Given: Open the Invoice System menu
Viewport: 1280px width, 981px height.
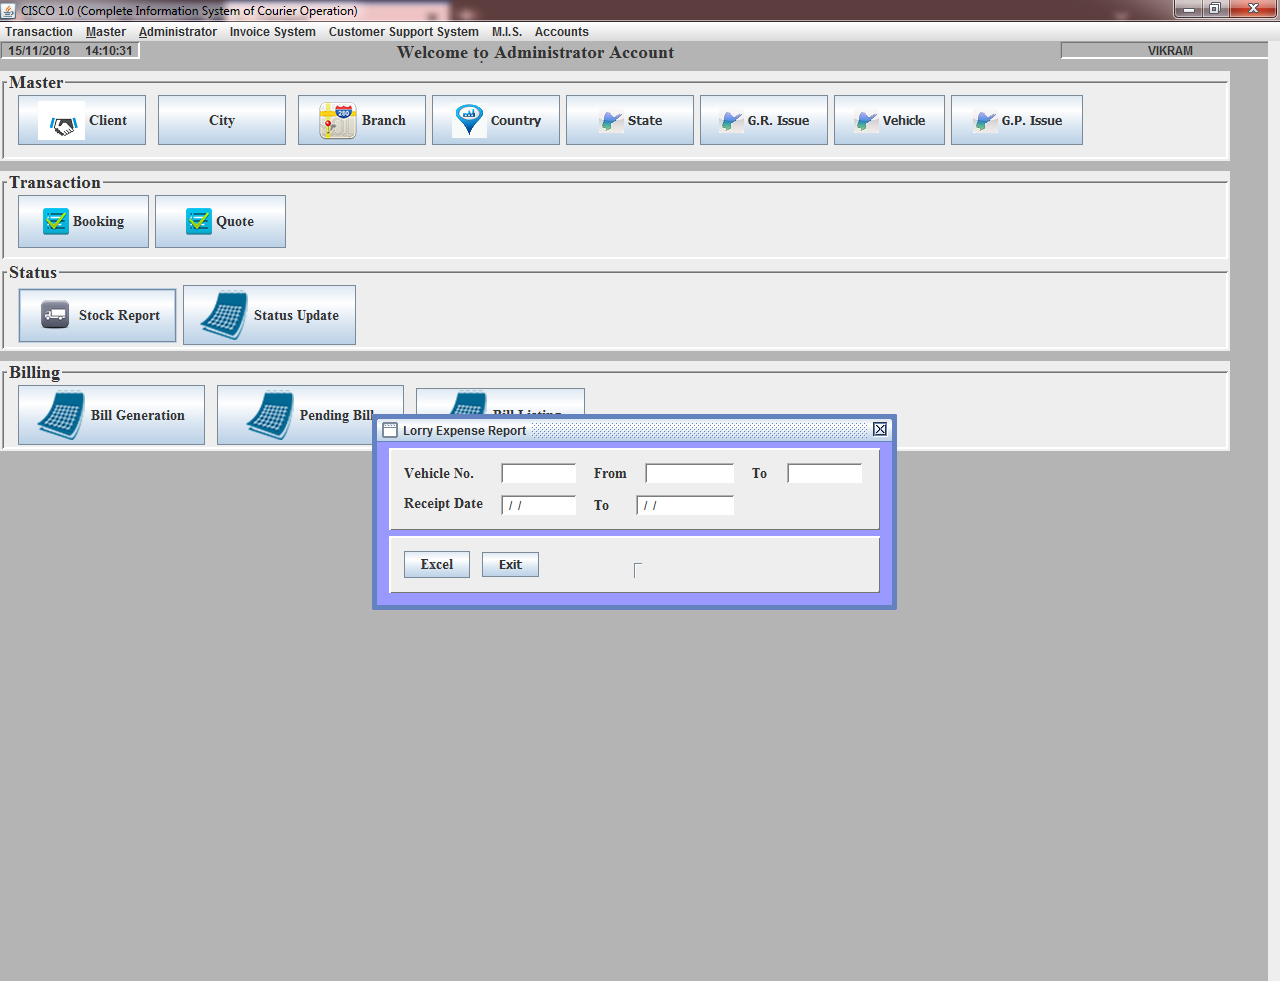Looking at the screenshot, I should (272, 32).
